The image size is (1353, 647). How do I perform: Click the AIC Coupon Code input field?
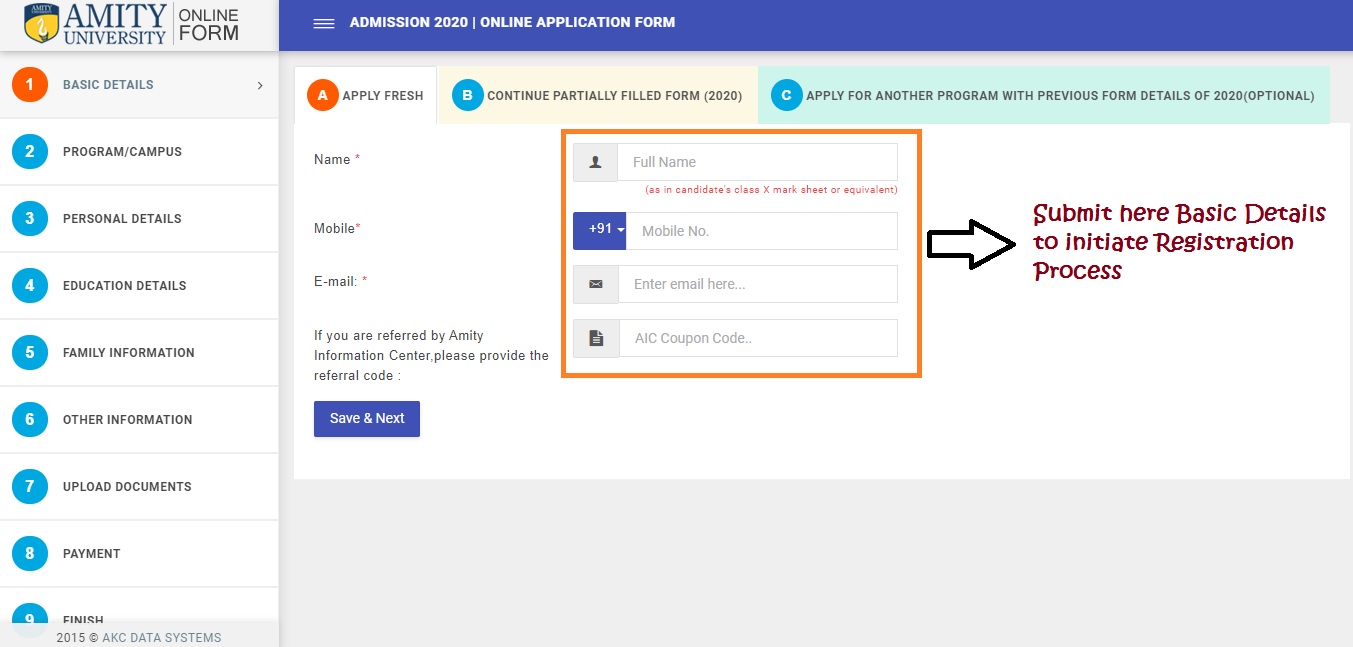pyautogui.click(x=759, y=338)
